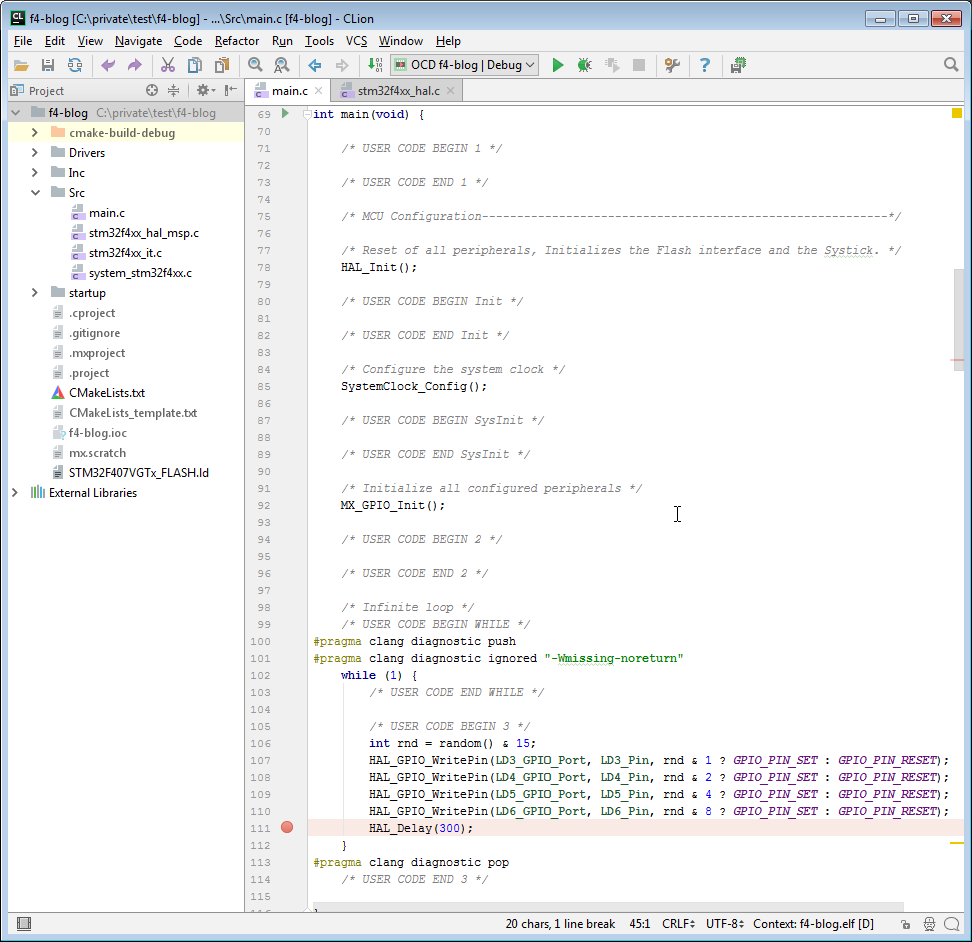
Task: Click UTF-8 encoding selector
Action: (x=724, y=924)
